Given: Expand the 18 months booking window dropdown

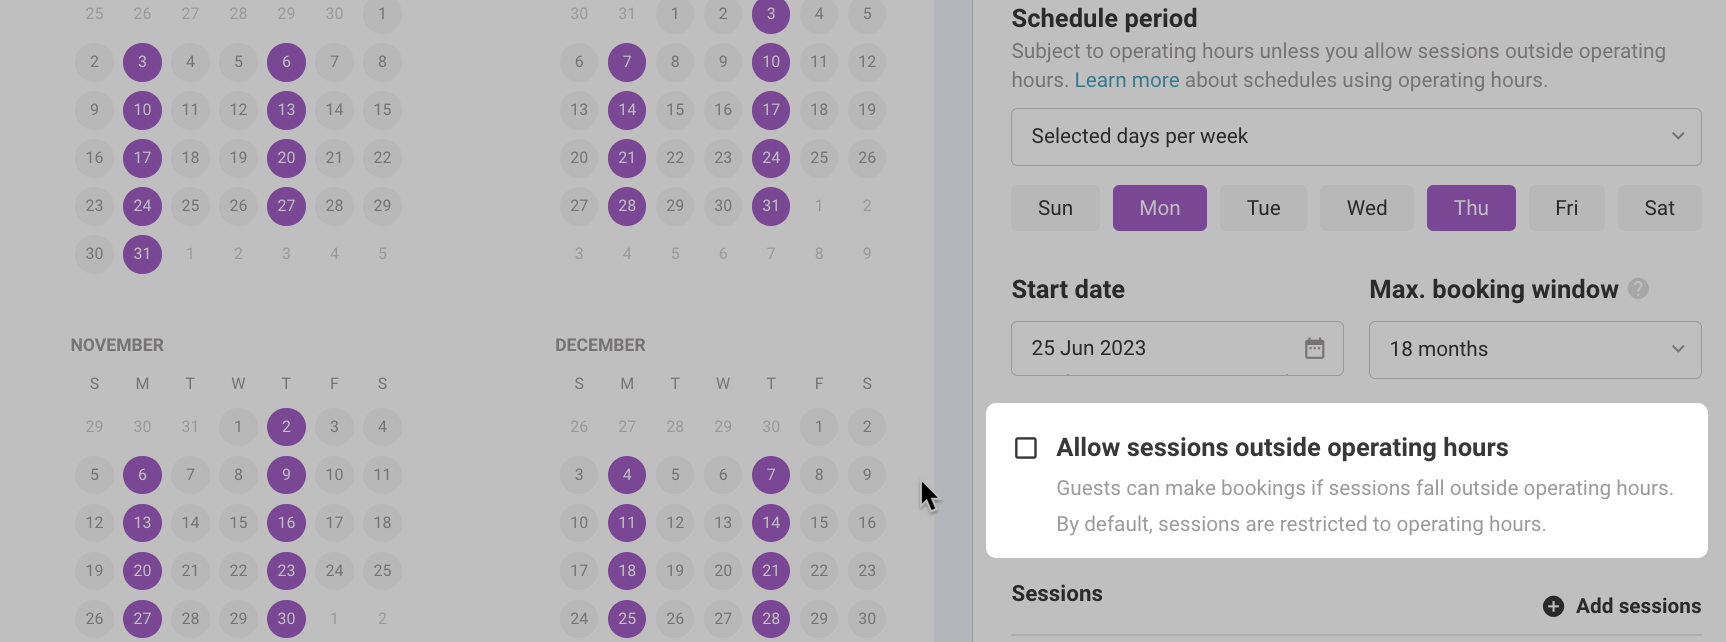Looking at the screenshot, I should [1535, 350].
